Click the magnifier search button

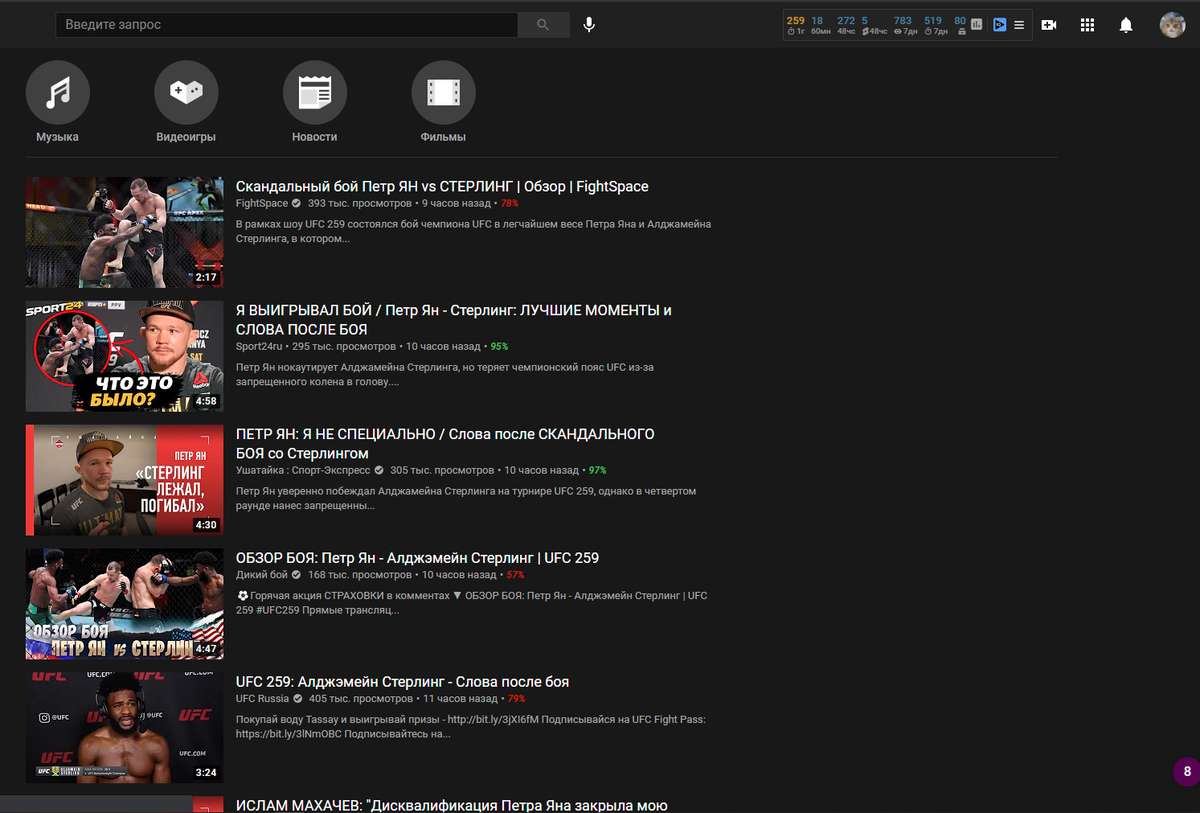543,24
